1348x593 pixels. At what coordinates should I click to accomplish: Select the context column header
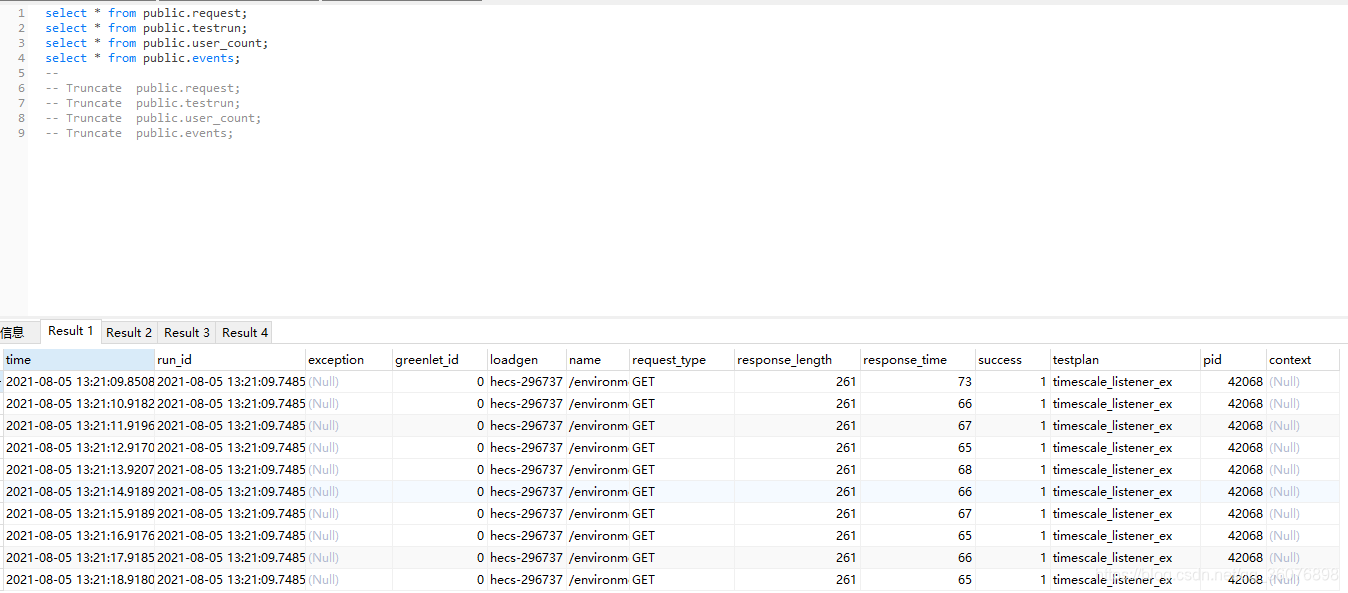click(x=1303, y=360)
